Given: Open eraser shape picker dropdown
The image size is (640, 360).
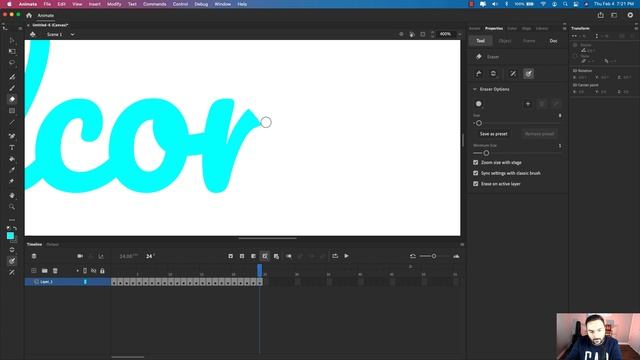Looking at the screenshot, I should tap(479, 104).
